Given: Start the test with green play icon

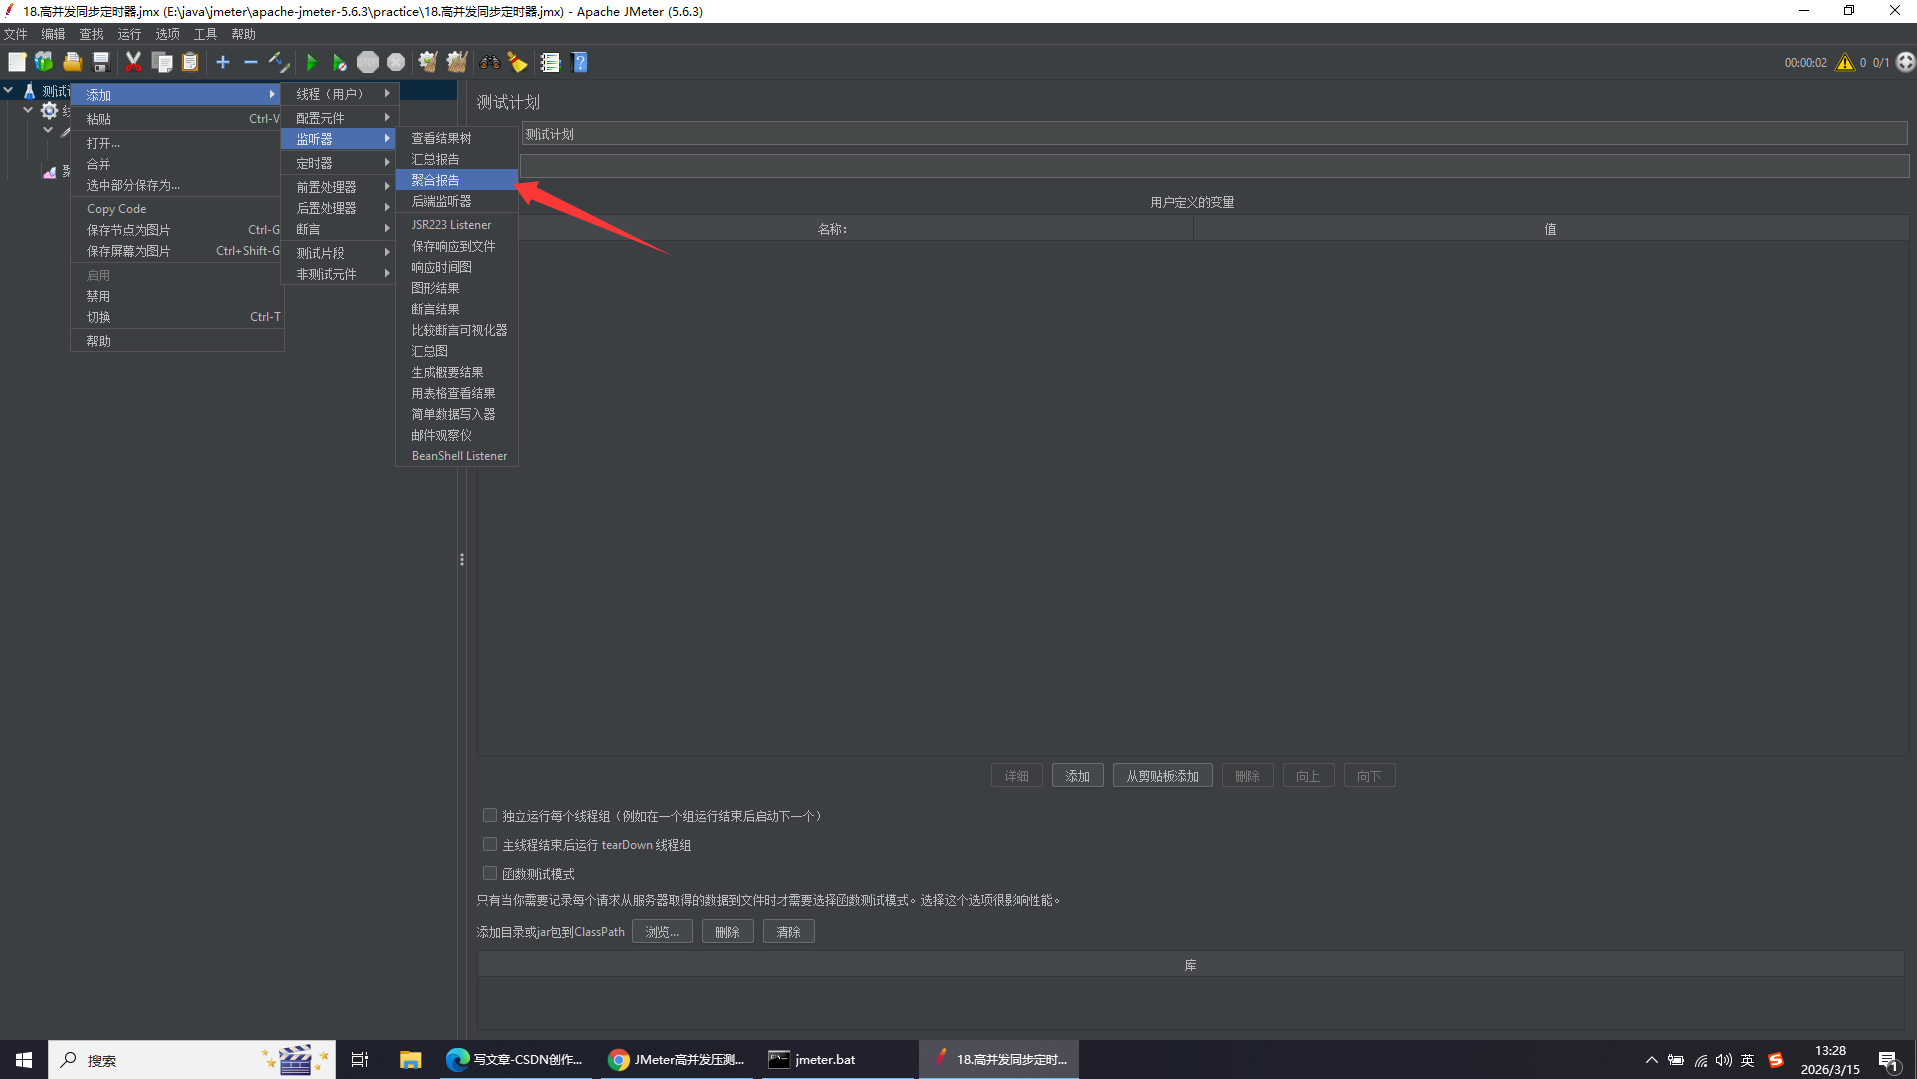Looking at the screenshot, I should (x=311, y=62).
